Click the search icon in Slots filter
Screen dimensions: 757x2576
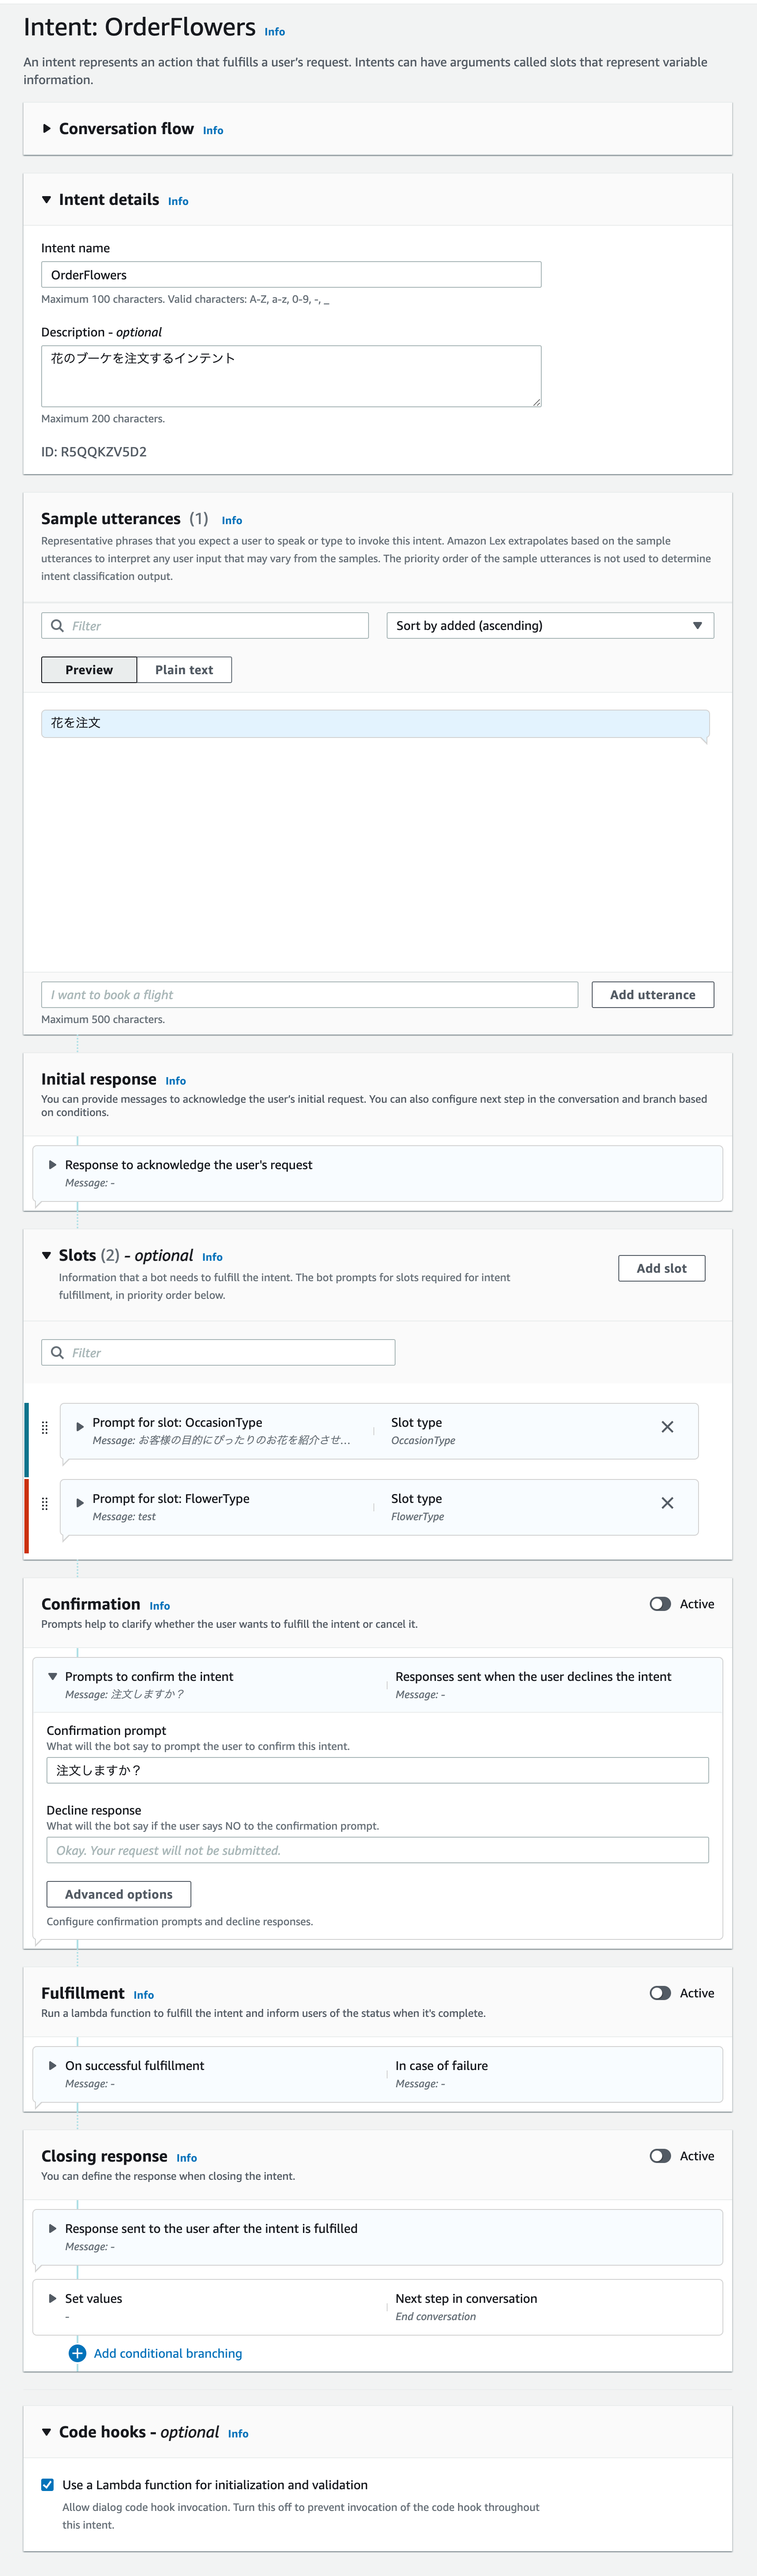click(58, 1352)
